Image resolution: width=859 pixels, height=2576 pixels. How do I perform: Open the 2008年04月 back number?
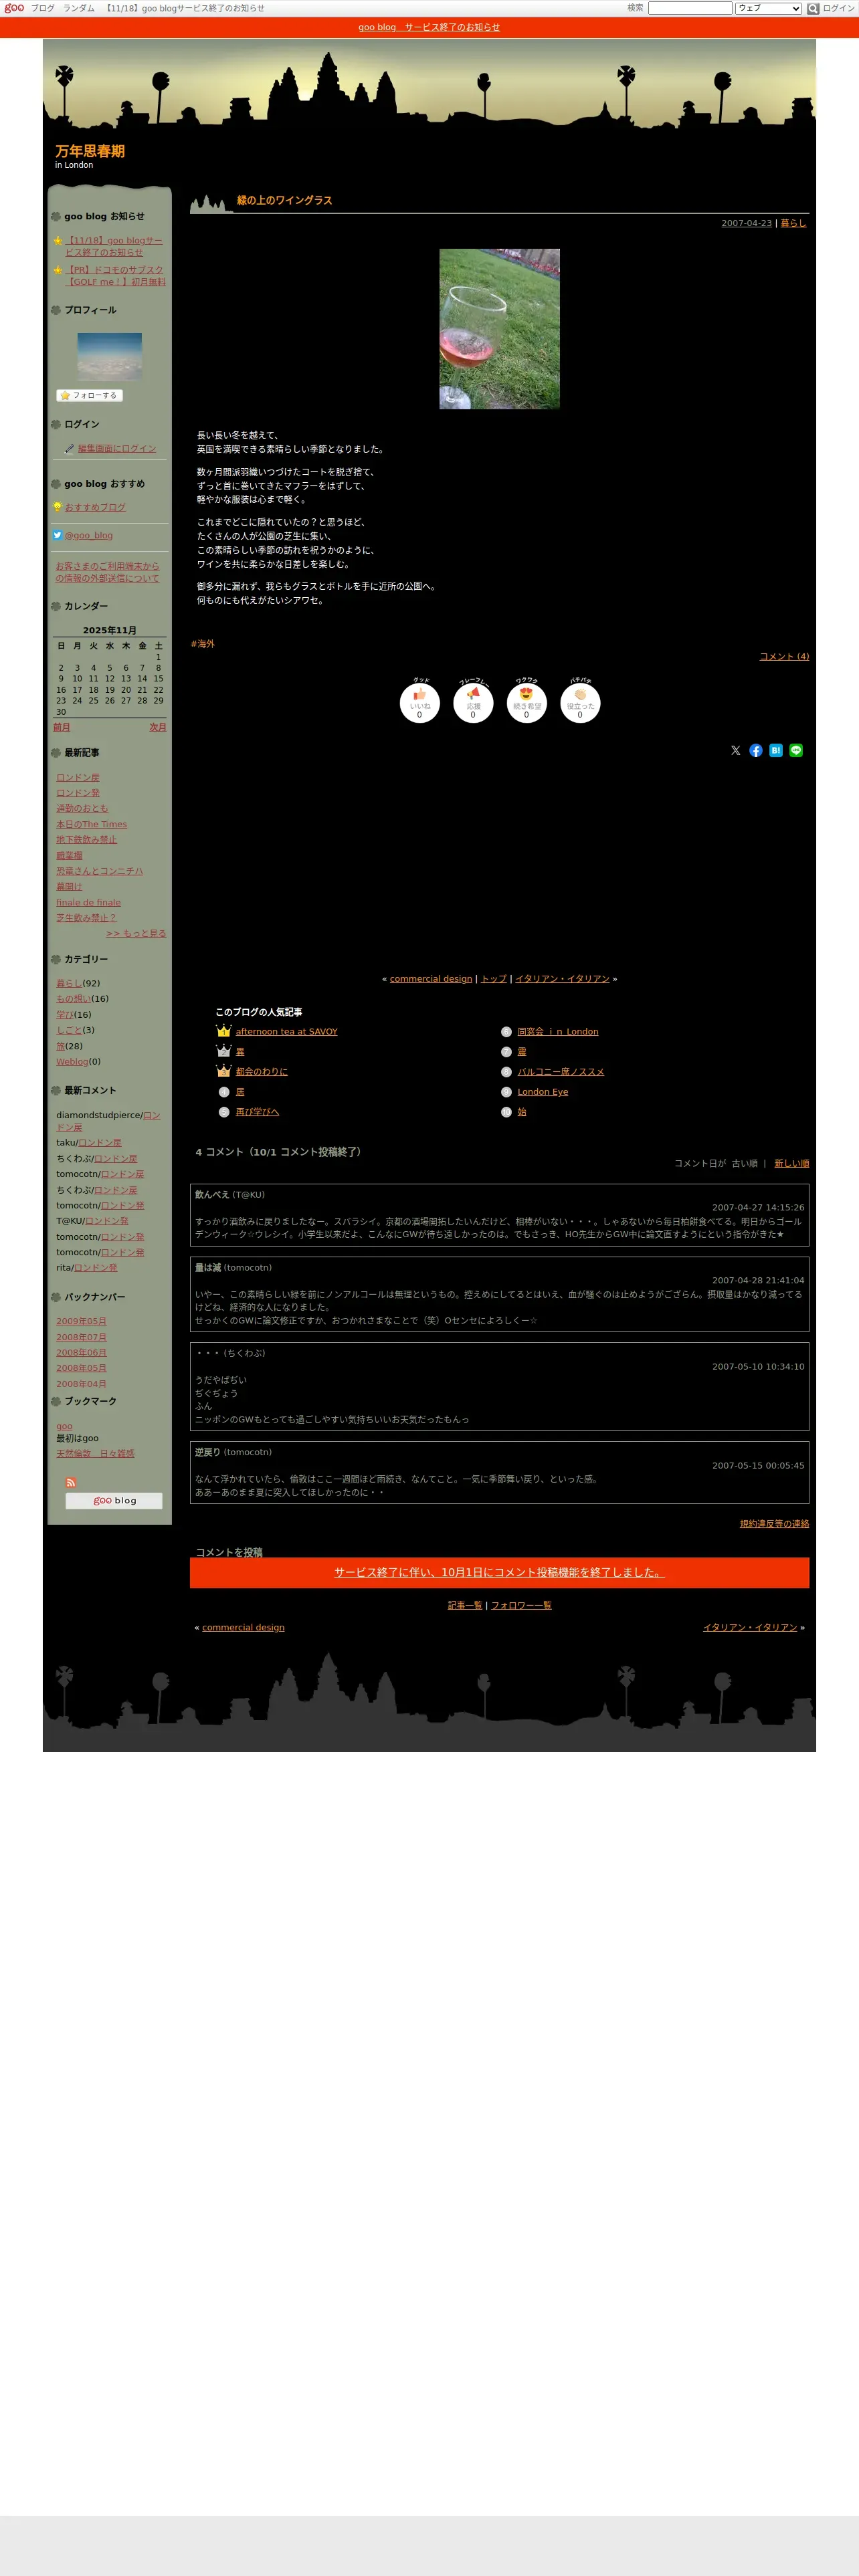click(x=81, y=1384)
